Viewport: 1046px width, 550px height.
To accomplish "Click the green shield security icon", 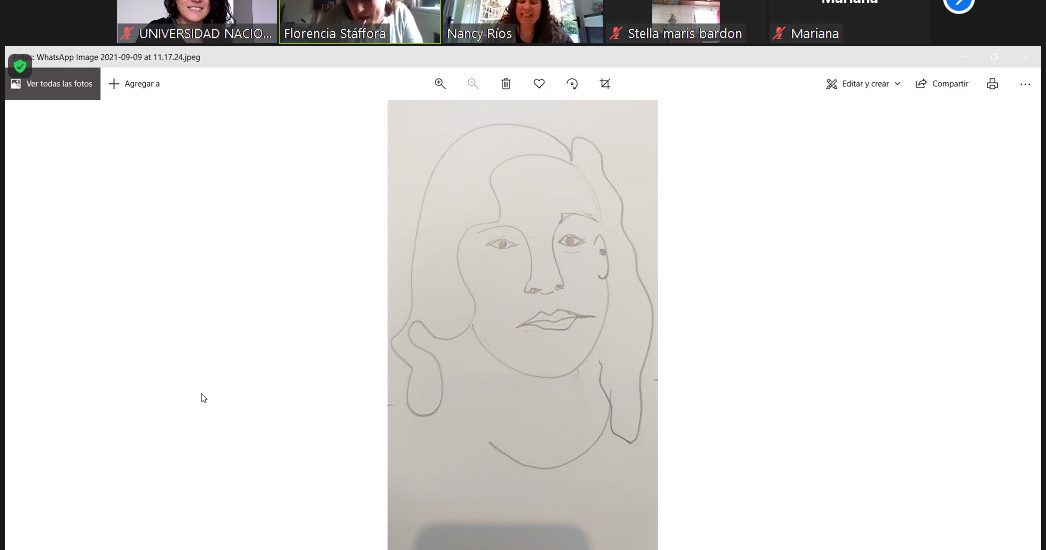I will pos(19,66).
